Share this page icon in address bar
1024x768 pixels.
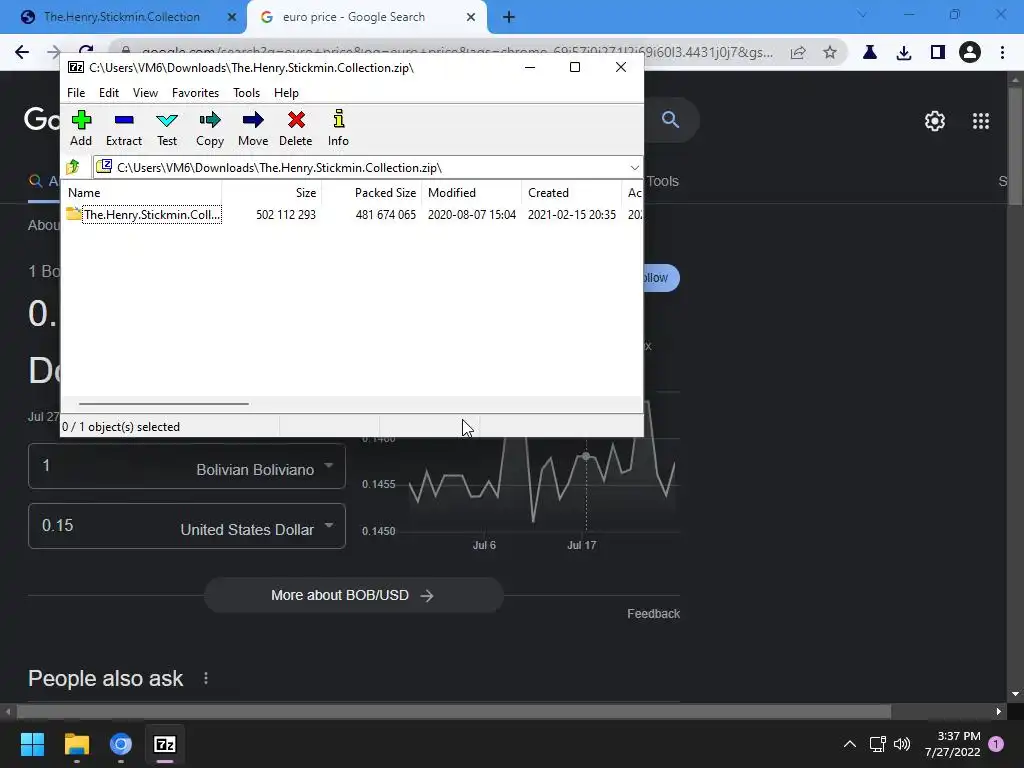click(798, 52)
